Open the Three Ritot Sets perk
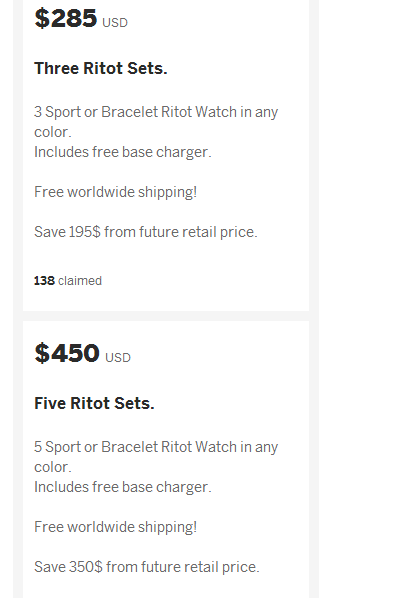The height and width of the screenshot is (598, 413). 101,68
